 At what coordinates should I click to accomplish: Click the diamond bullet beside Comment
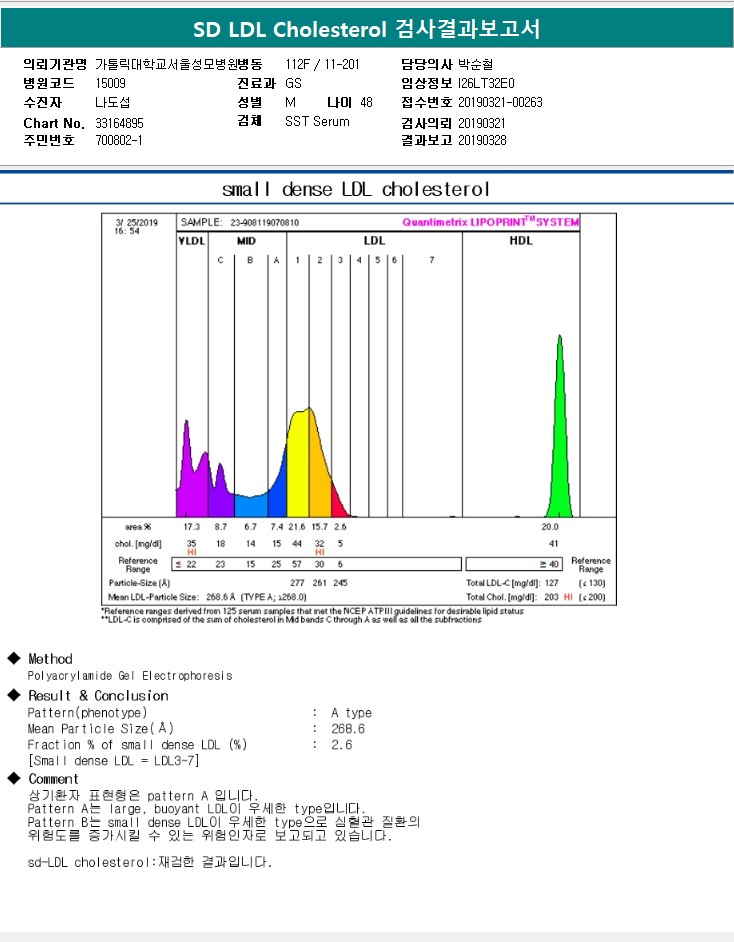coord(14,778)
